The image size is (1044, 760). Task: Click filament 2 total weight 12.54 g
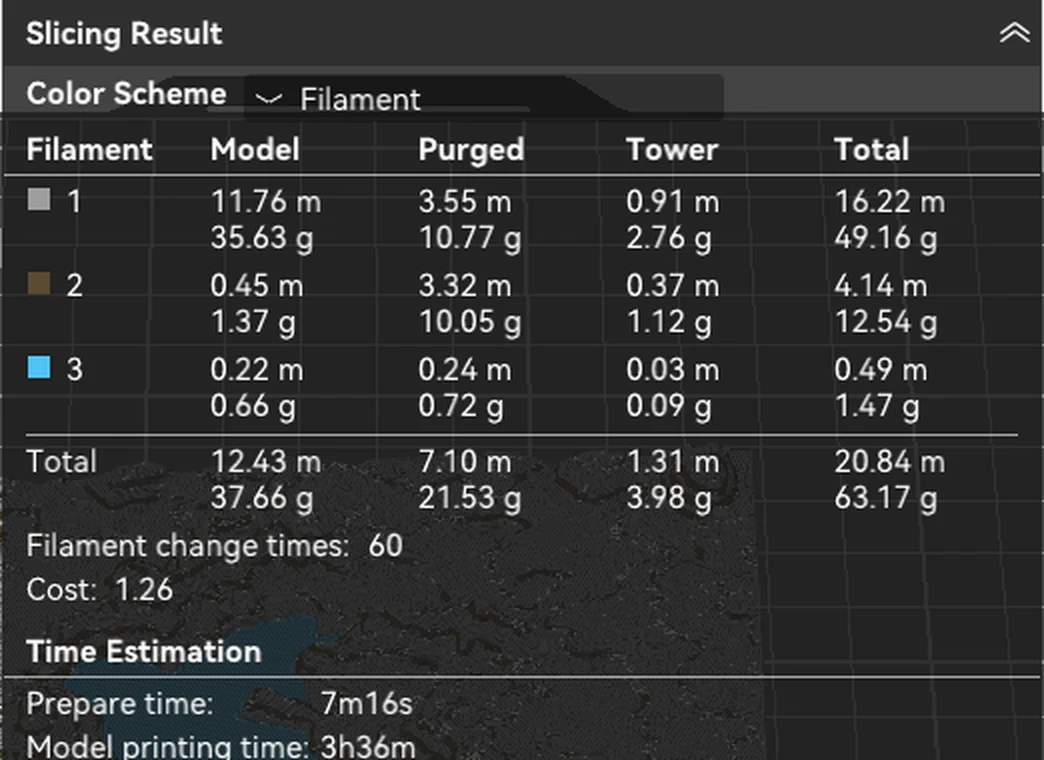coord(886,322)
